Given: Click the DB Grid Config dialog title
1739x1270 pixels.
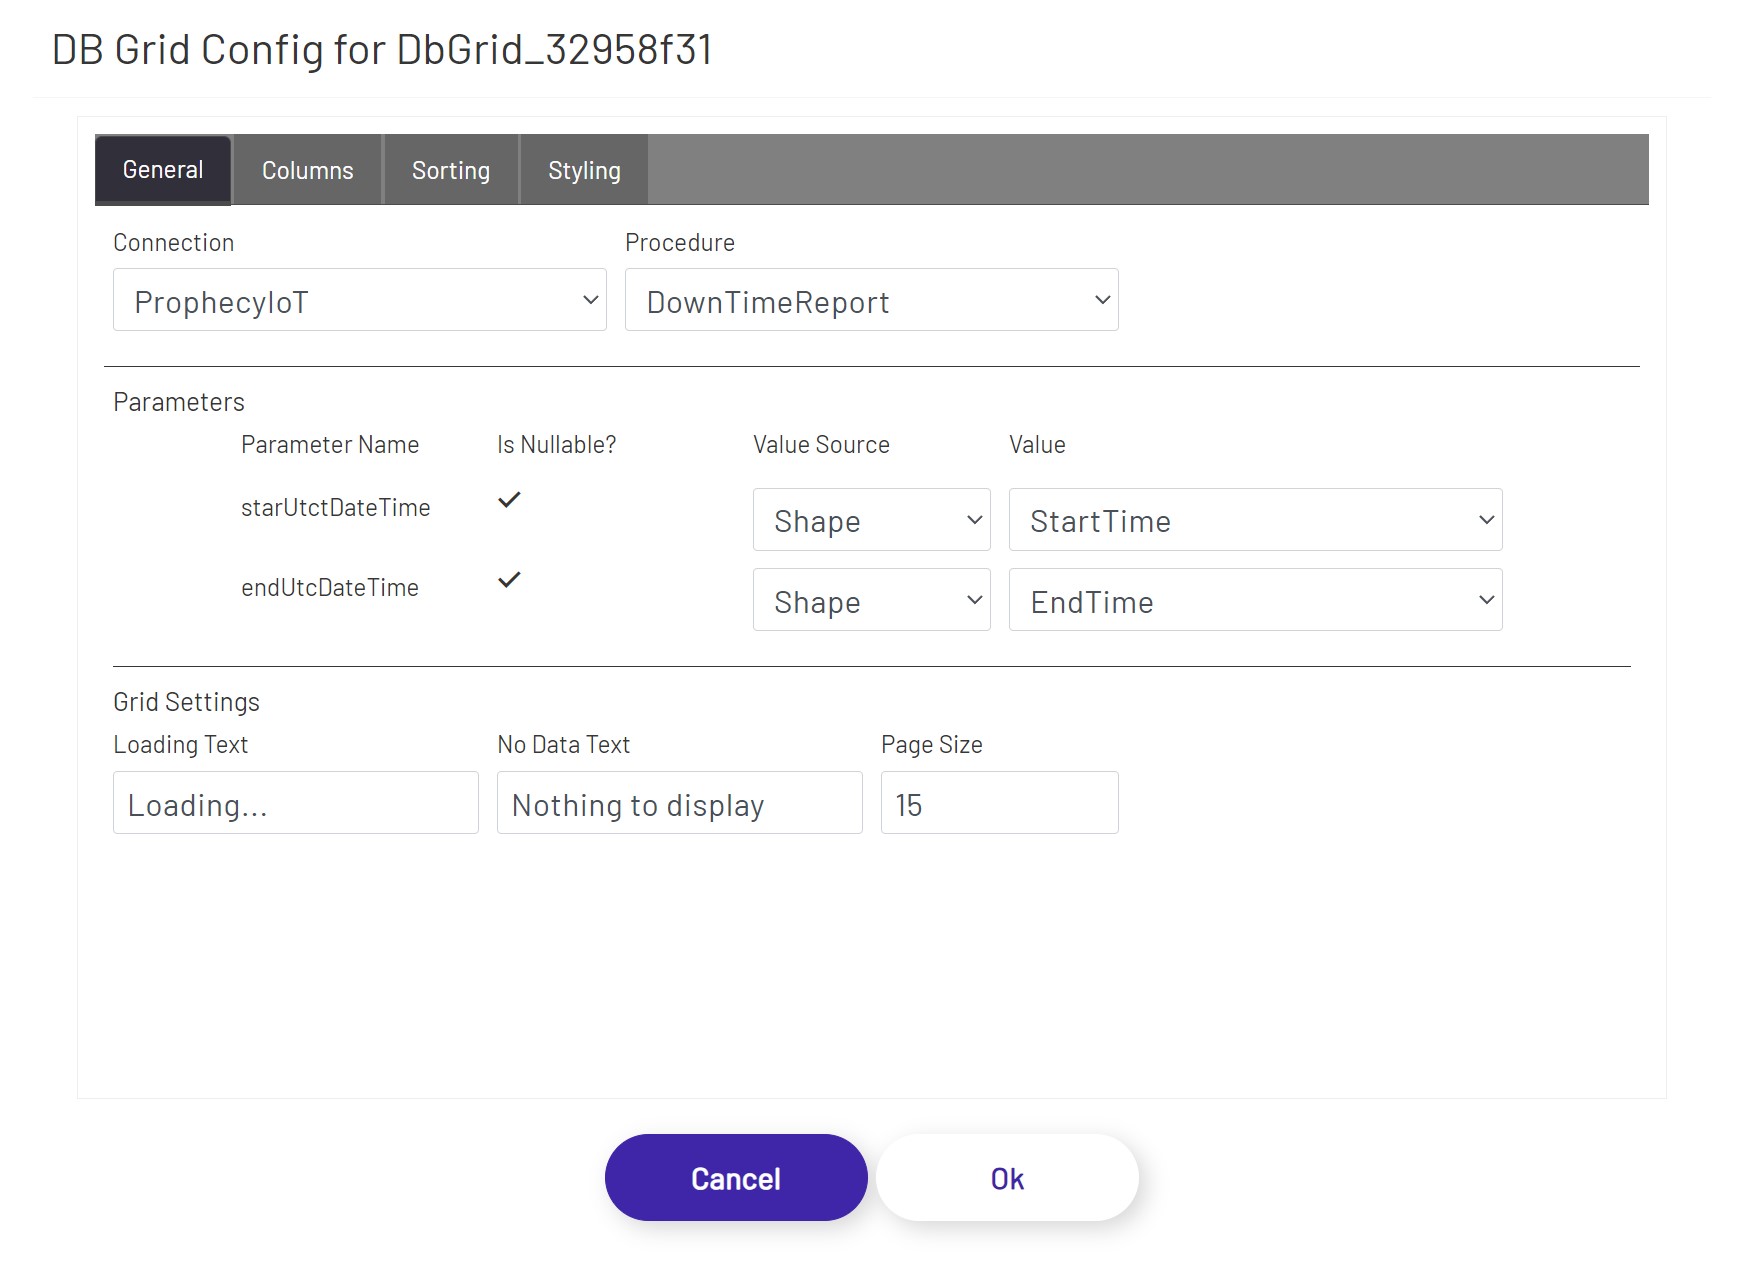Looking at the screenshot, I should coord(383,47).
